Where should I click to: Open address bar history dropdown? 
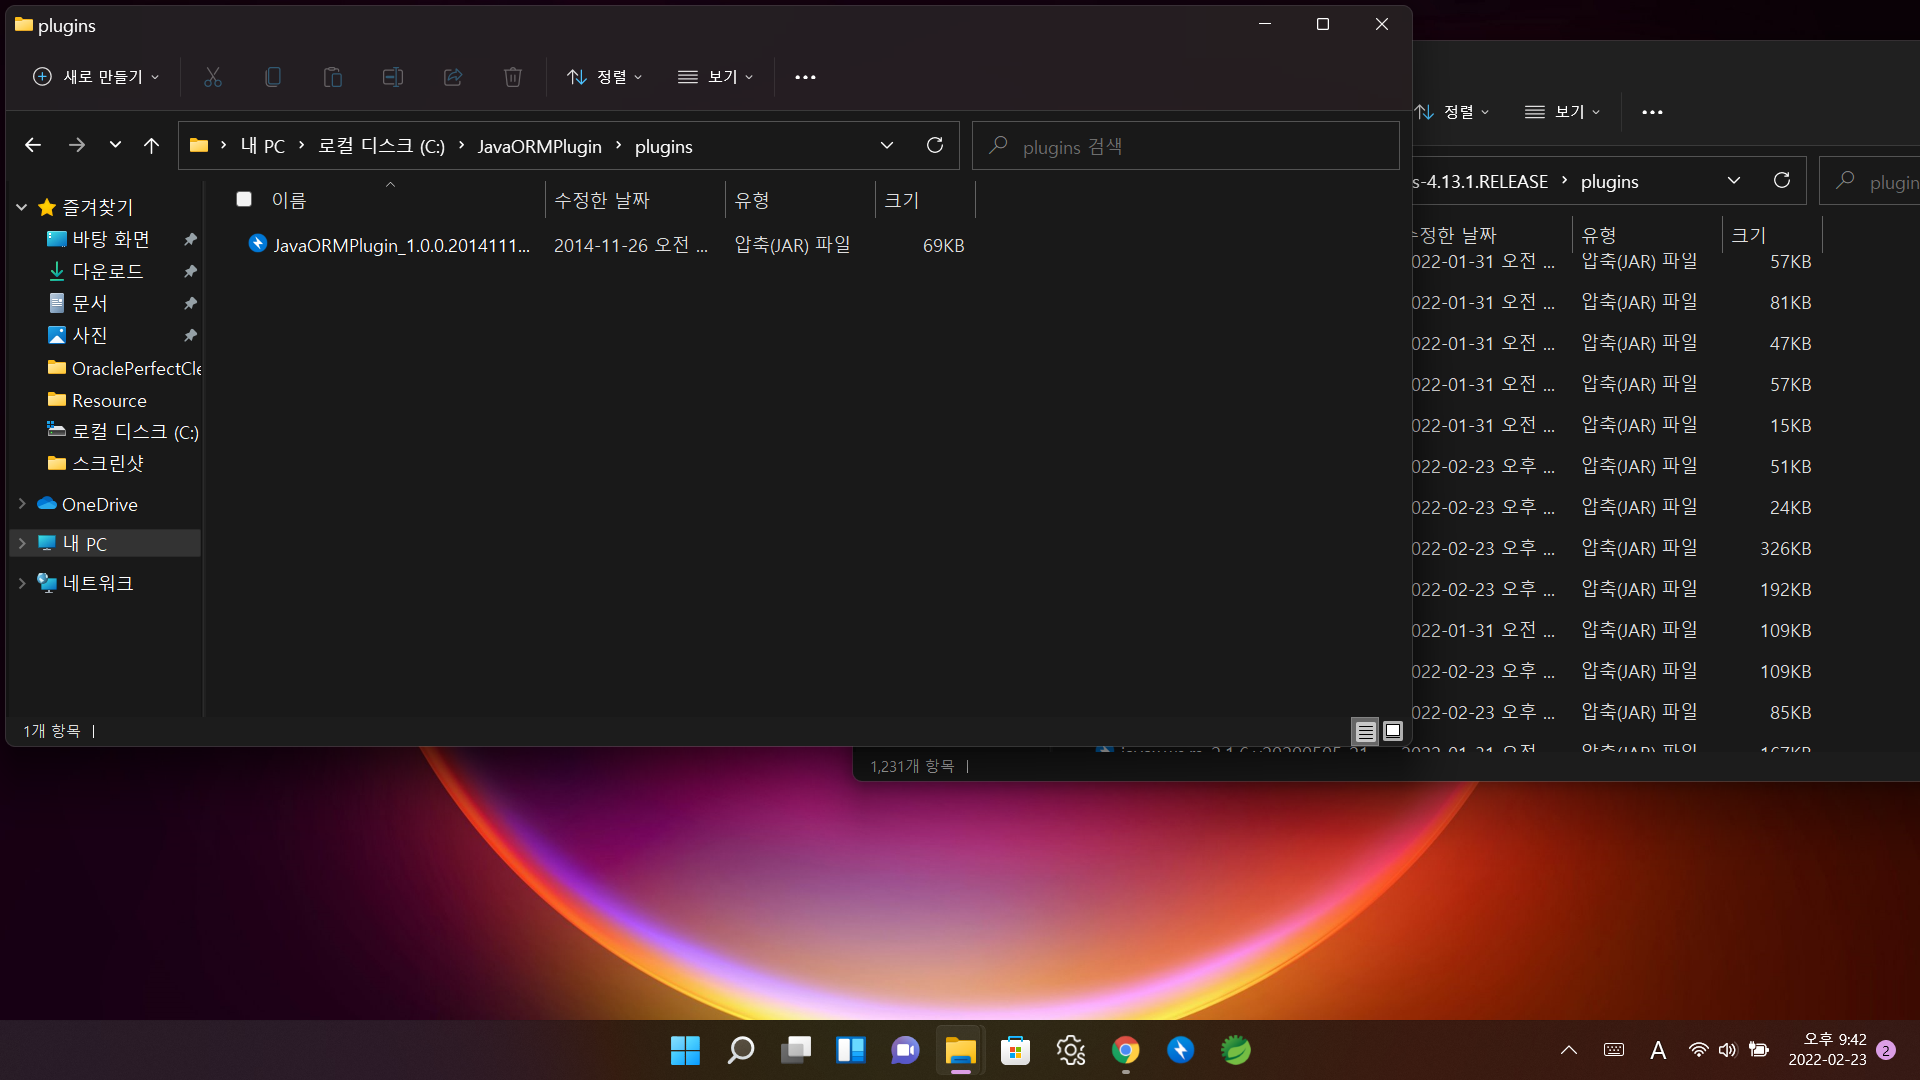887,146
